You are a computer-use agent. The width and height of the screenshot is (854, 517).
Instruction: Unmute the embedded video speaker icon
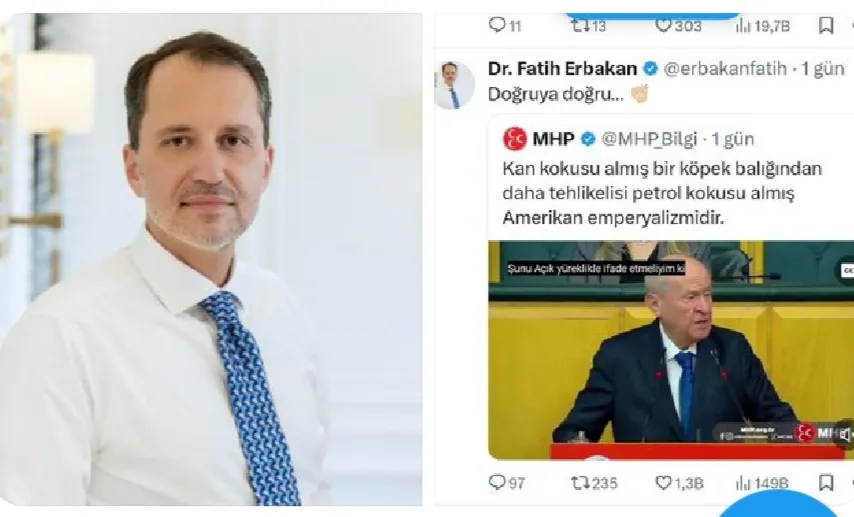click(845, 434)
